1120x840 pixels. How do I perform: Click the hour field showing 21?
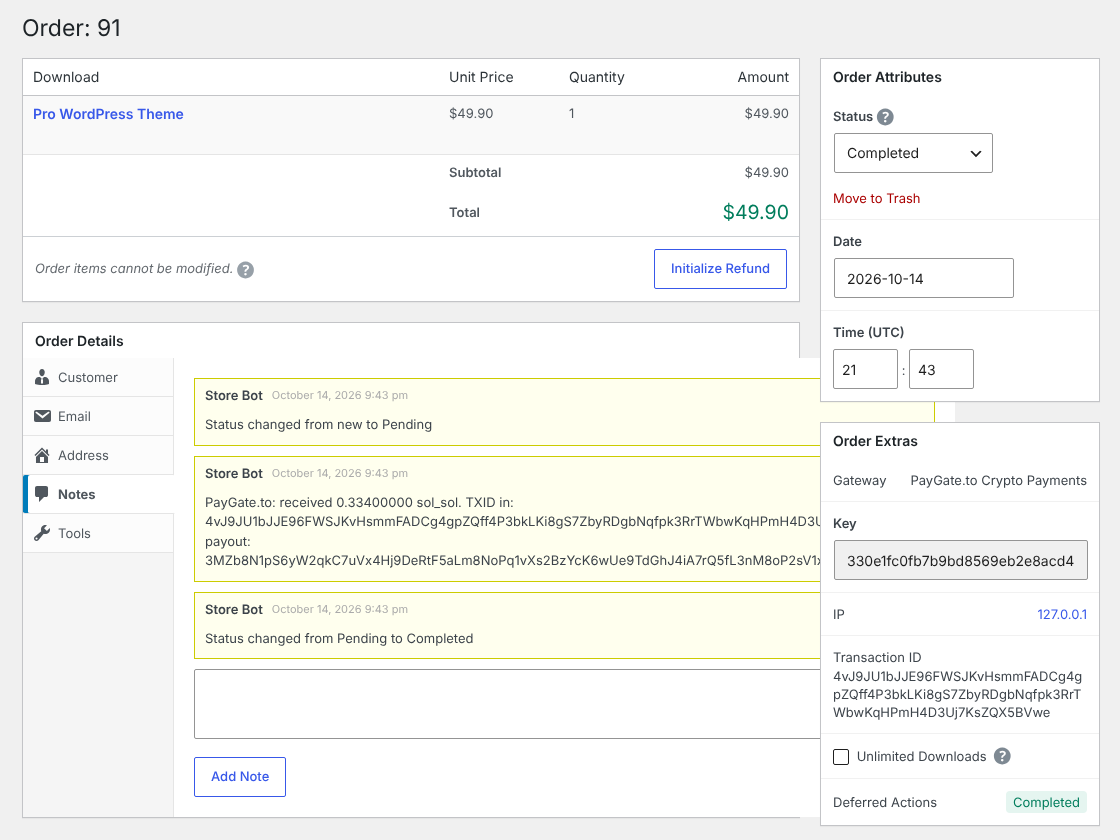[x=866, y=369]
